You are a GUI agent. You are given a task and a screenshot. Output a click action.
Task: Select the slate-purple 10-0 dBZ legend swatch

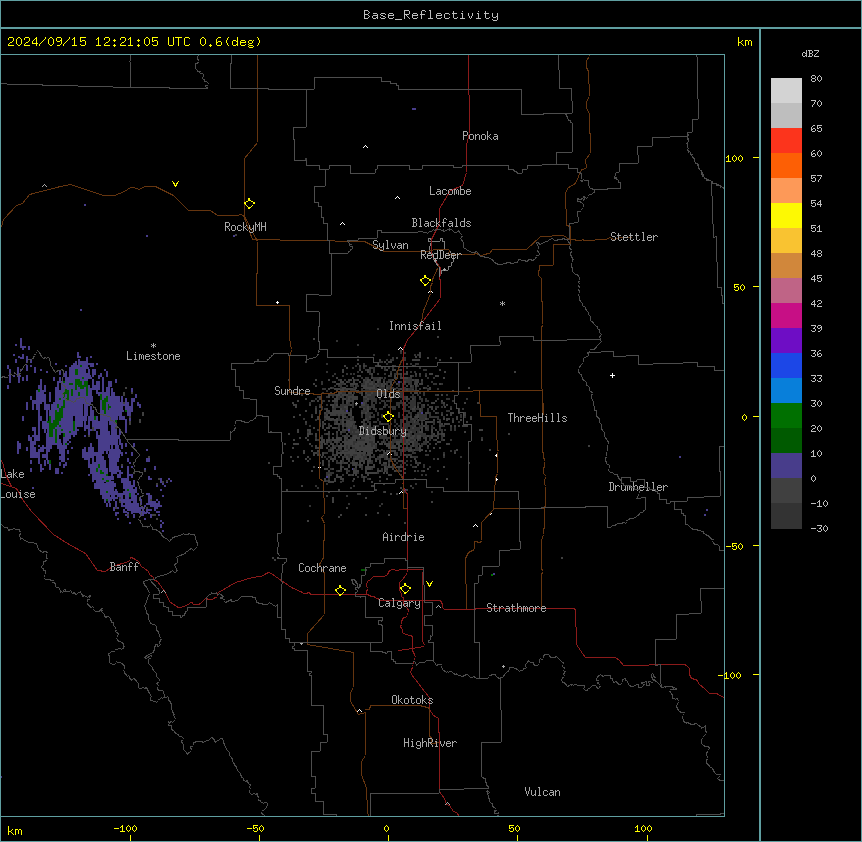point(786,466)
